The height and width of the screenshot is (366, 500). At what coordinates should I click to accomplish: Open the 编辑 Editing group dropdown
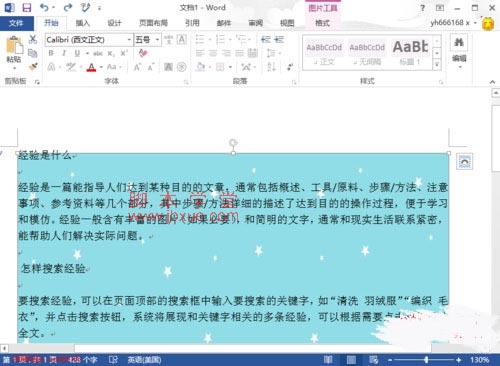[459, 52]
